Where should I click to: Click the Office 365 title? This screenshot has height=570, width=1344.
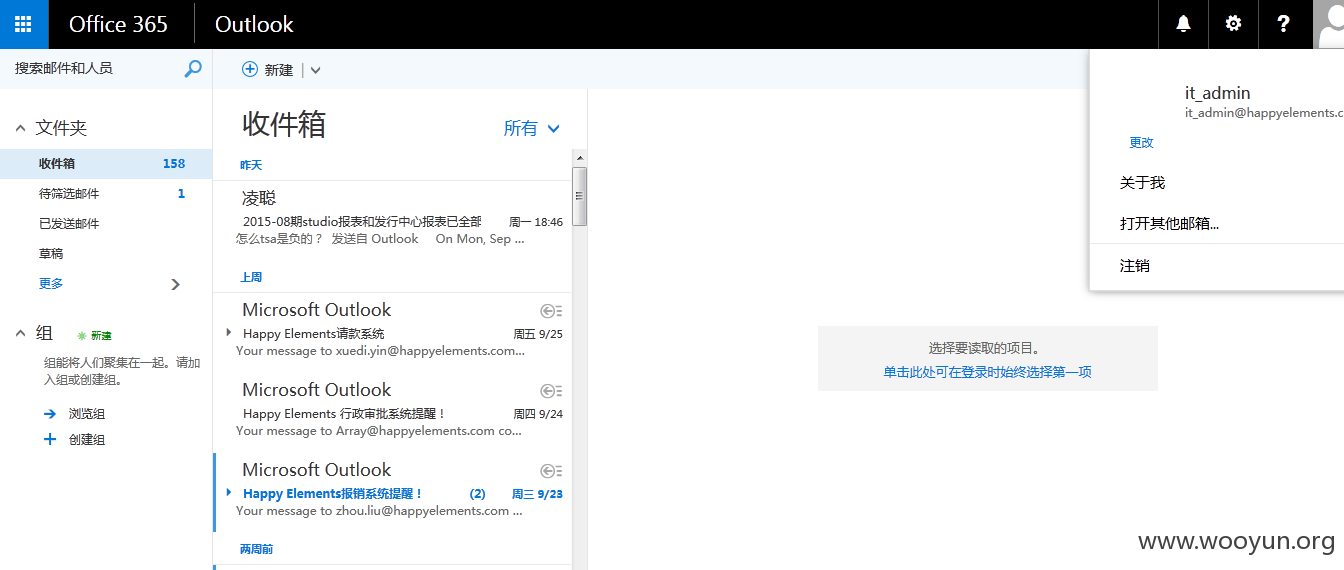point(118,24)
